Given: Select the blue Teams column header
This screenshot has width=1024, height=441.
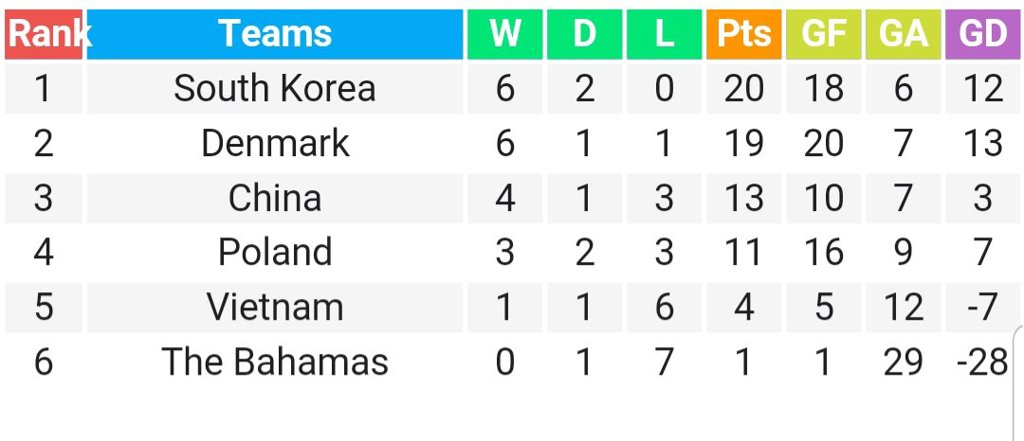Looking at the screenshot, I should point(275,34).
